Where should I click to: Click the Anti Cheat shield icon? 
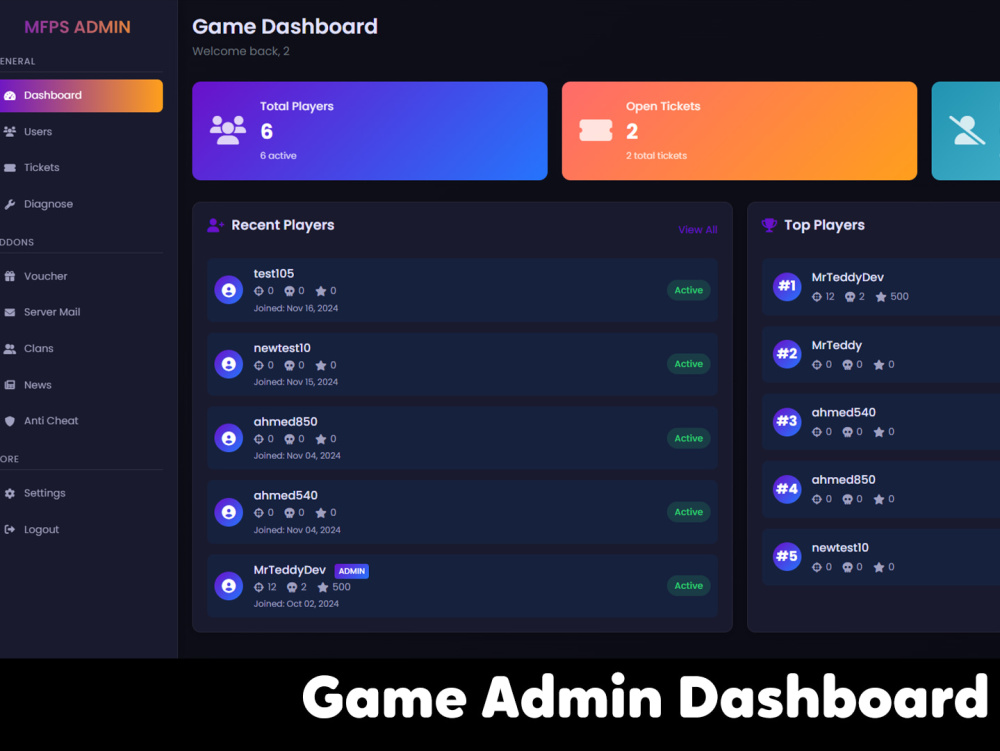(x=10, y=421)
